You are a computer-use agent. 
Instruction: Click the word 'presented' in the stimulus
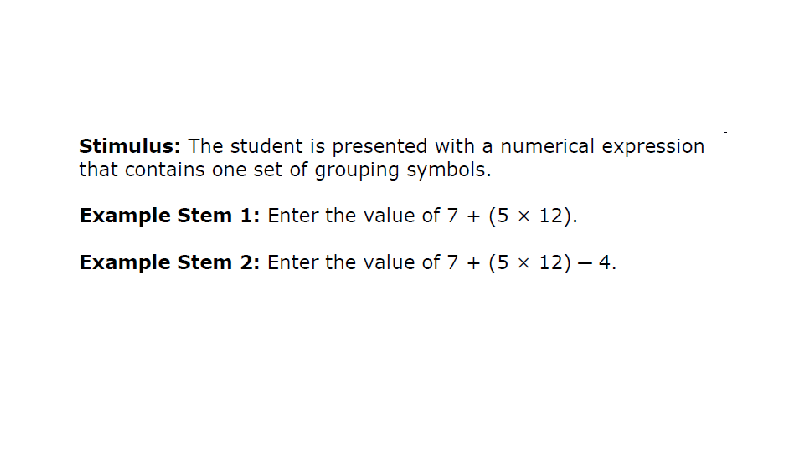380,147
